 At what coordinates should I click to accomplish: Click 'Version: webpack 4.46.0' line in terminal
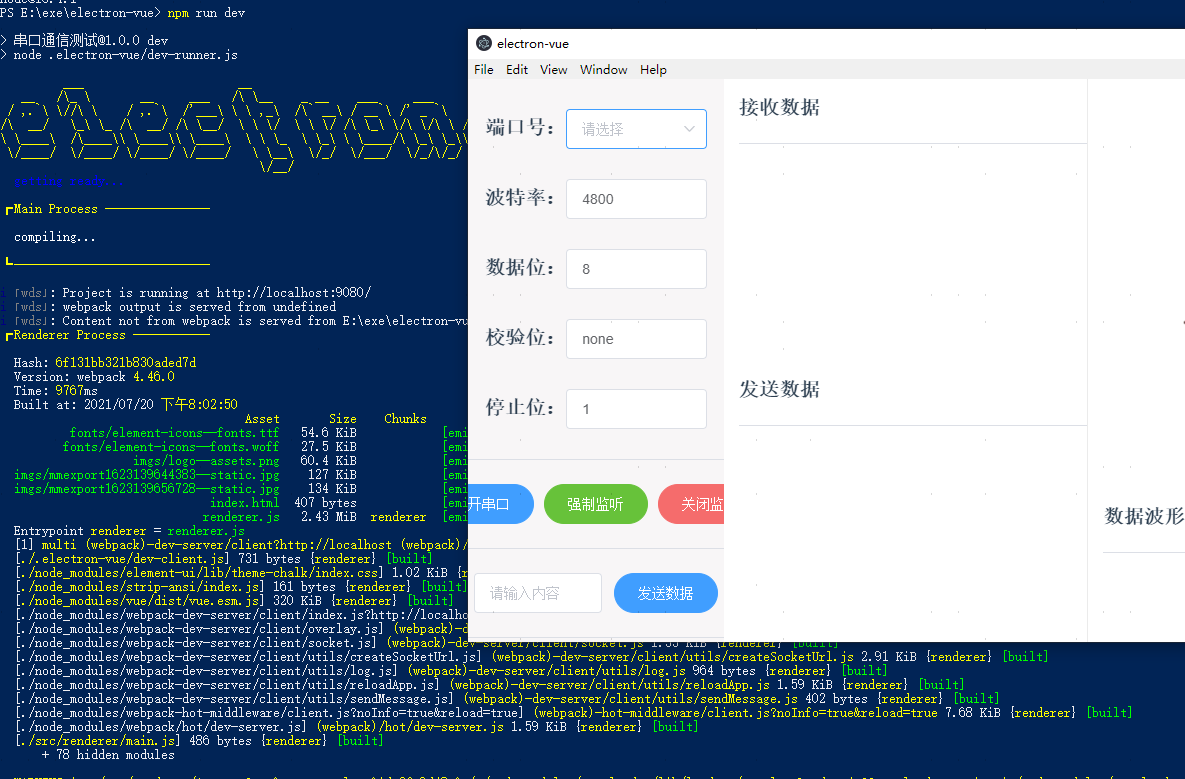(x=94, y=376)
